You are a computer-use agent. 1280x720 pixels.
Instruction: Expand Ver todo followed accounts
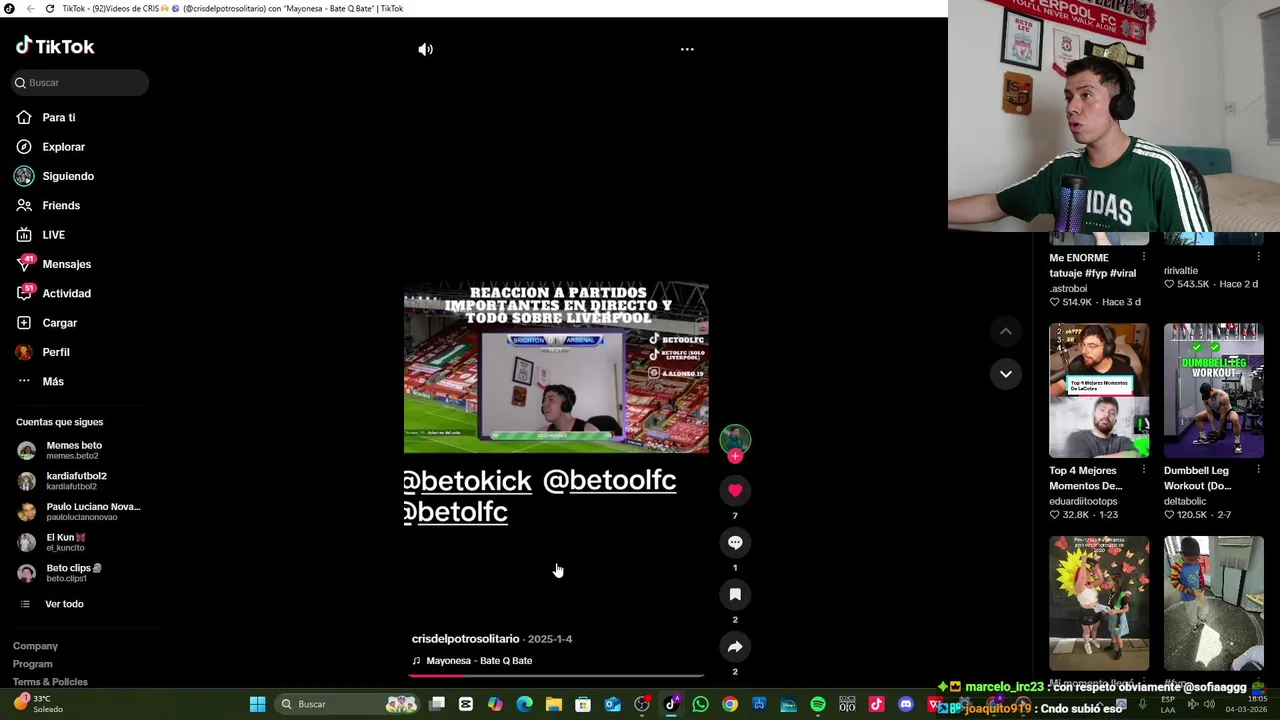click(52, 604)
